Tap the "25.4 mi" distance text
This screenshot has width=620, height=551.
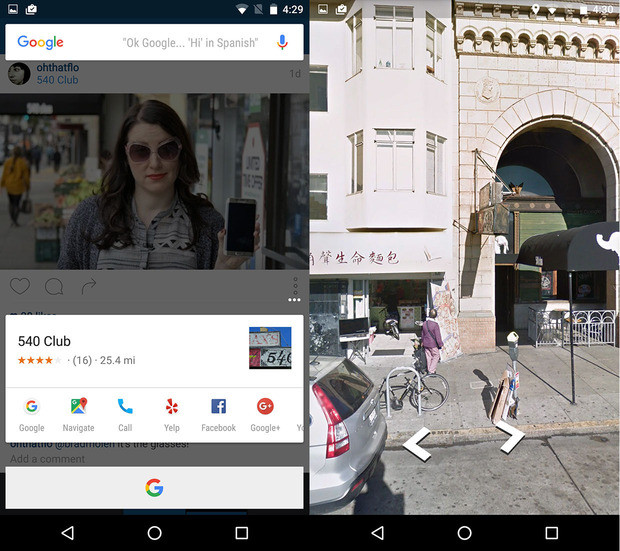(117, 360)
